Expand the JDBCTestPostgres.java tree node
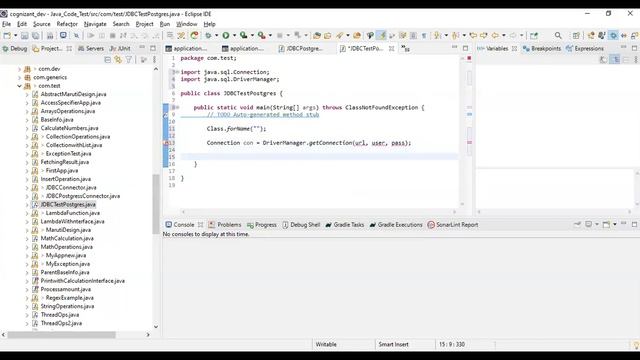Image resolution: width=640 pixels, height=360 pixels. pos(27,204)
